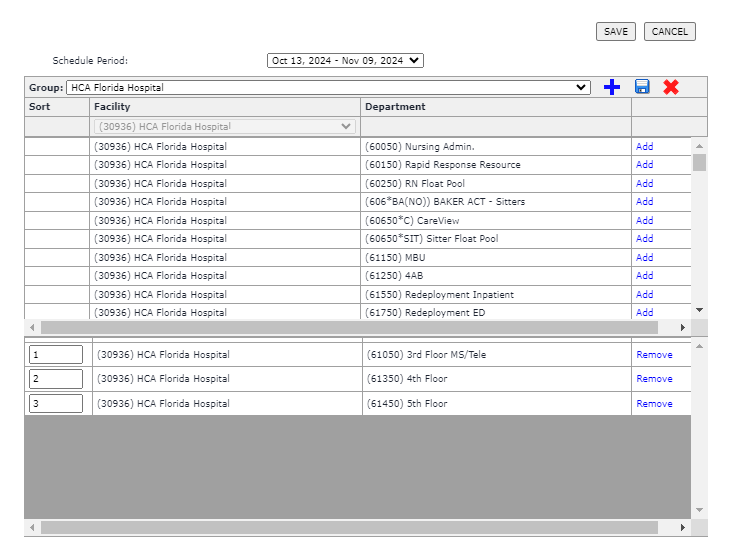Add the RN Float Pool department
Screen dimensions: 733x558
point(644,183)
